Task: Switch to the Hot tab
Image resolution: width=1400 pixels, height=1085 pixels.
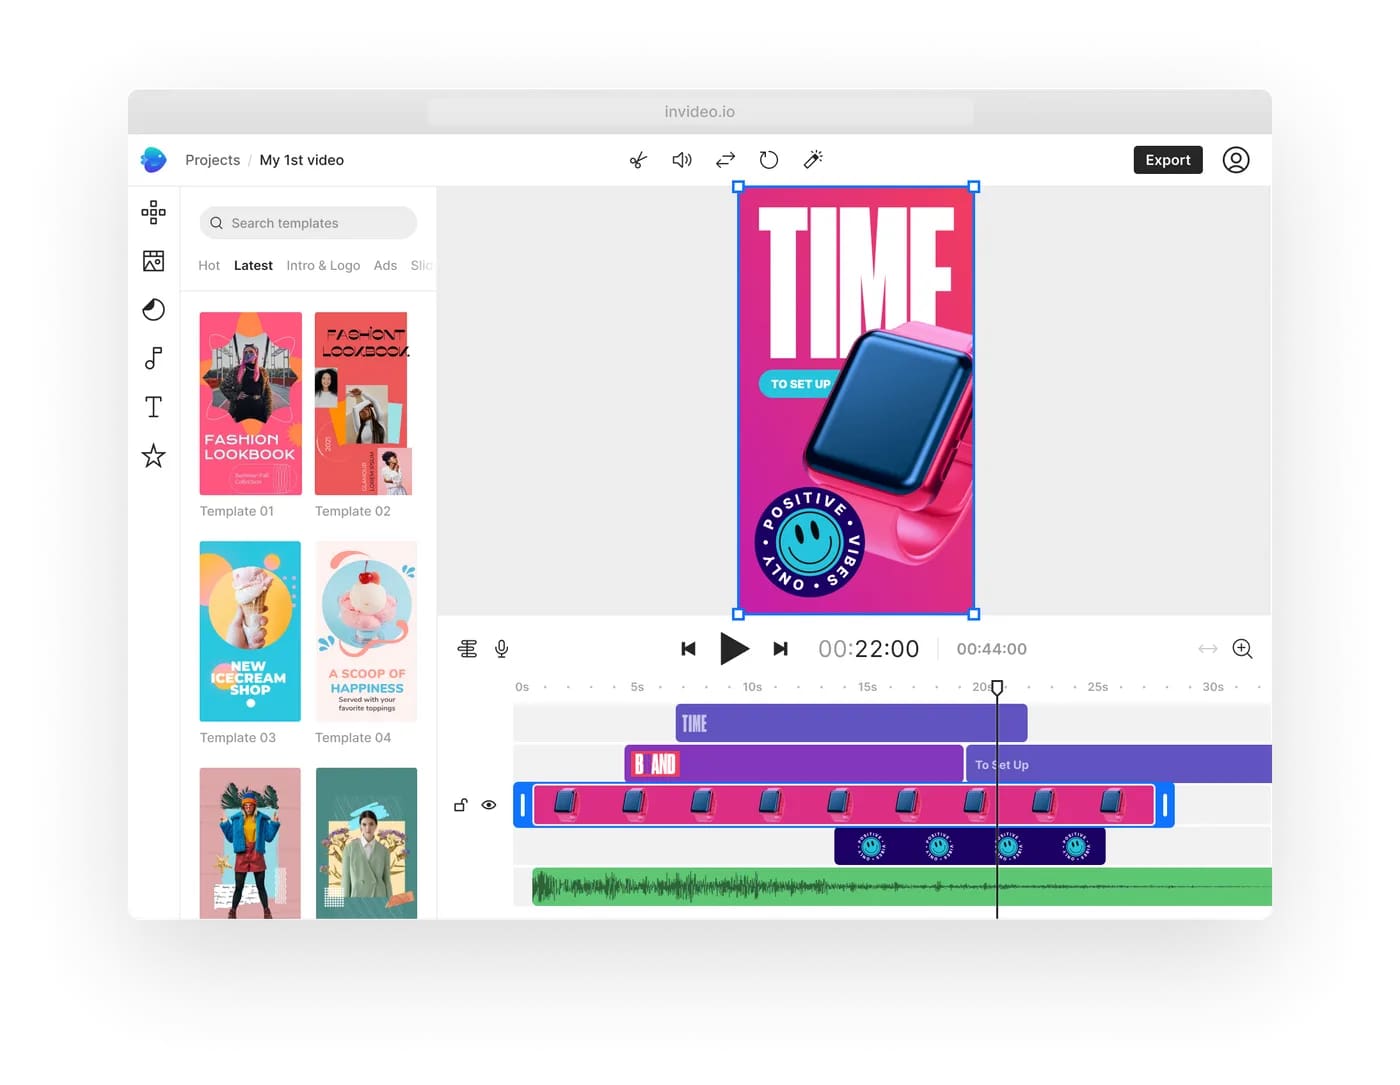Action: click(209, 265)
